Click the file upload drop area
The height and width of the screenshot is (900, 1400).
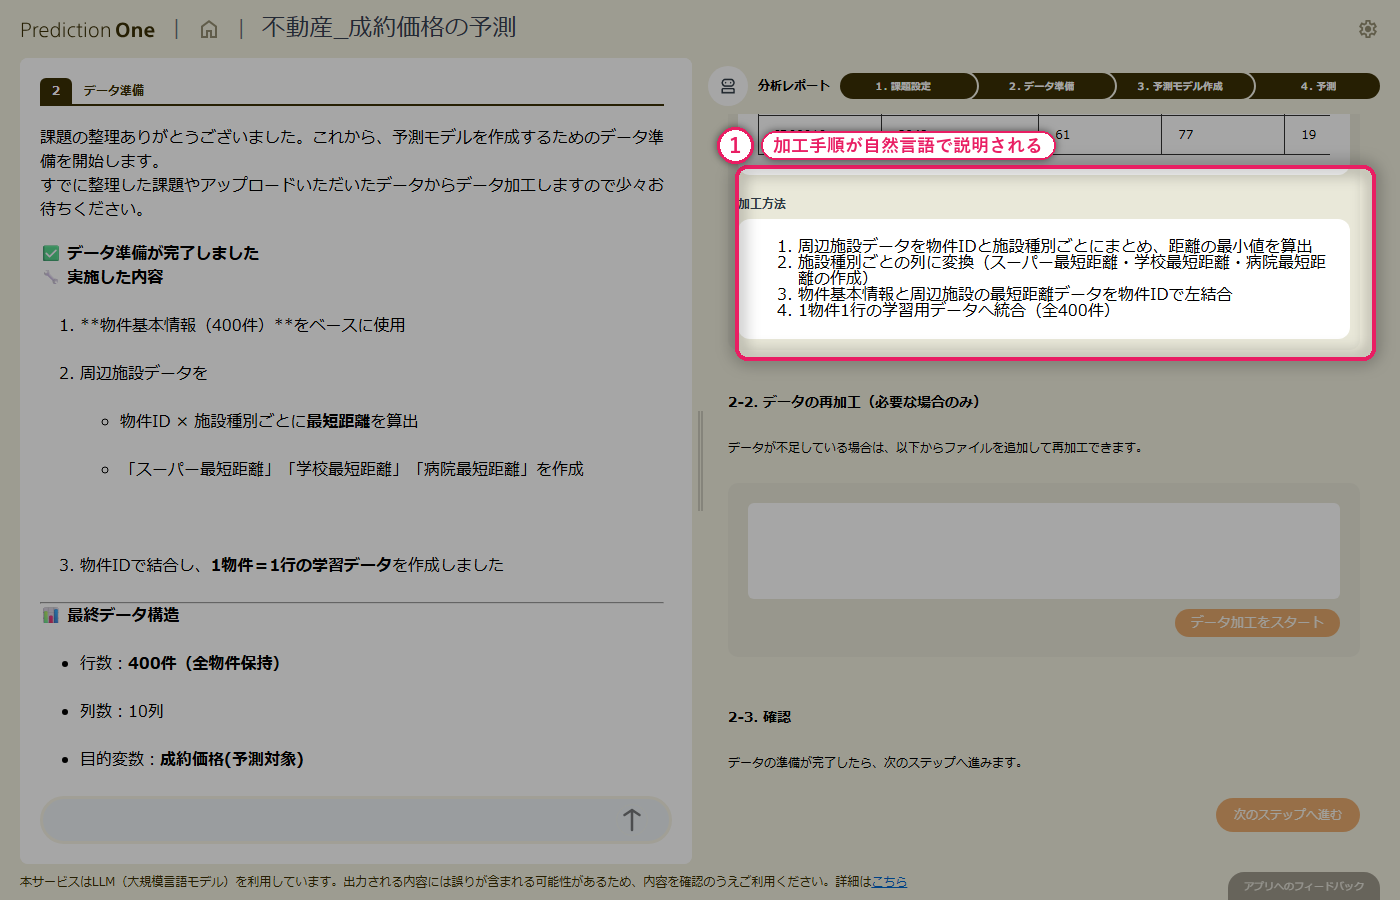pos(1044,551)
